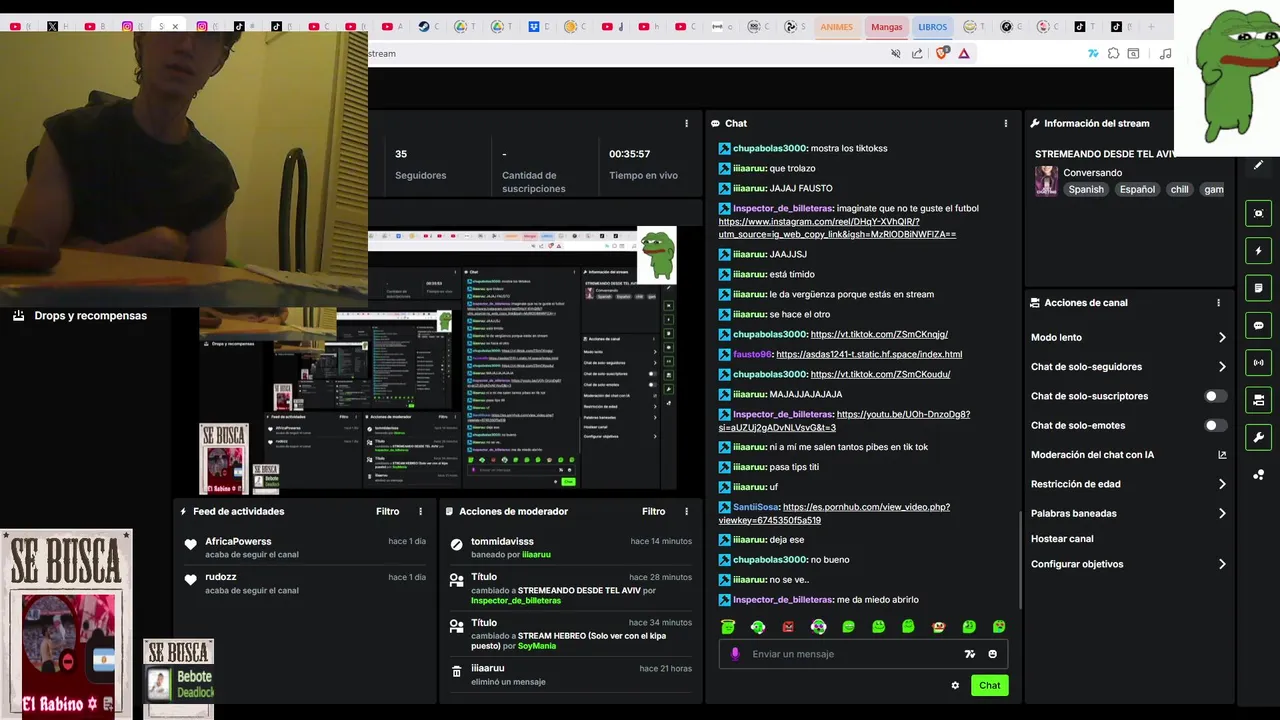Click the translate icon inside the message box
The width and height of the screenshot is (1280, 720).
point(969,654)
